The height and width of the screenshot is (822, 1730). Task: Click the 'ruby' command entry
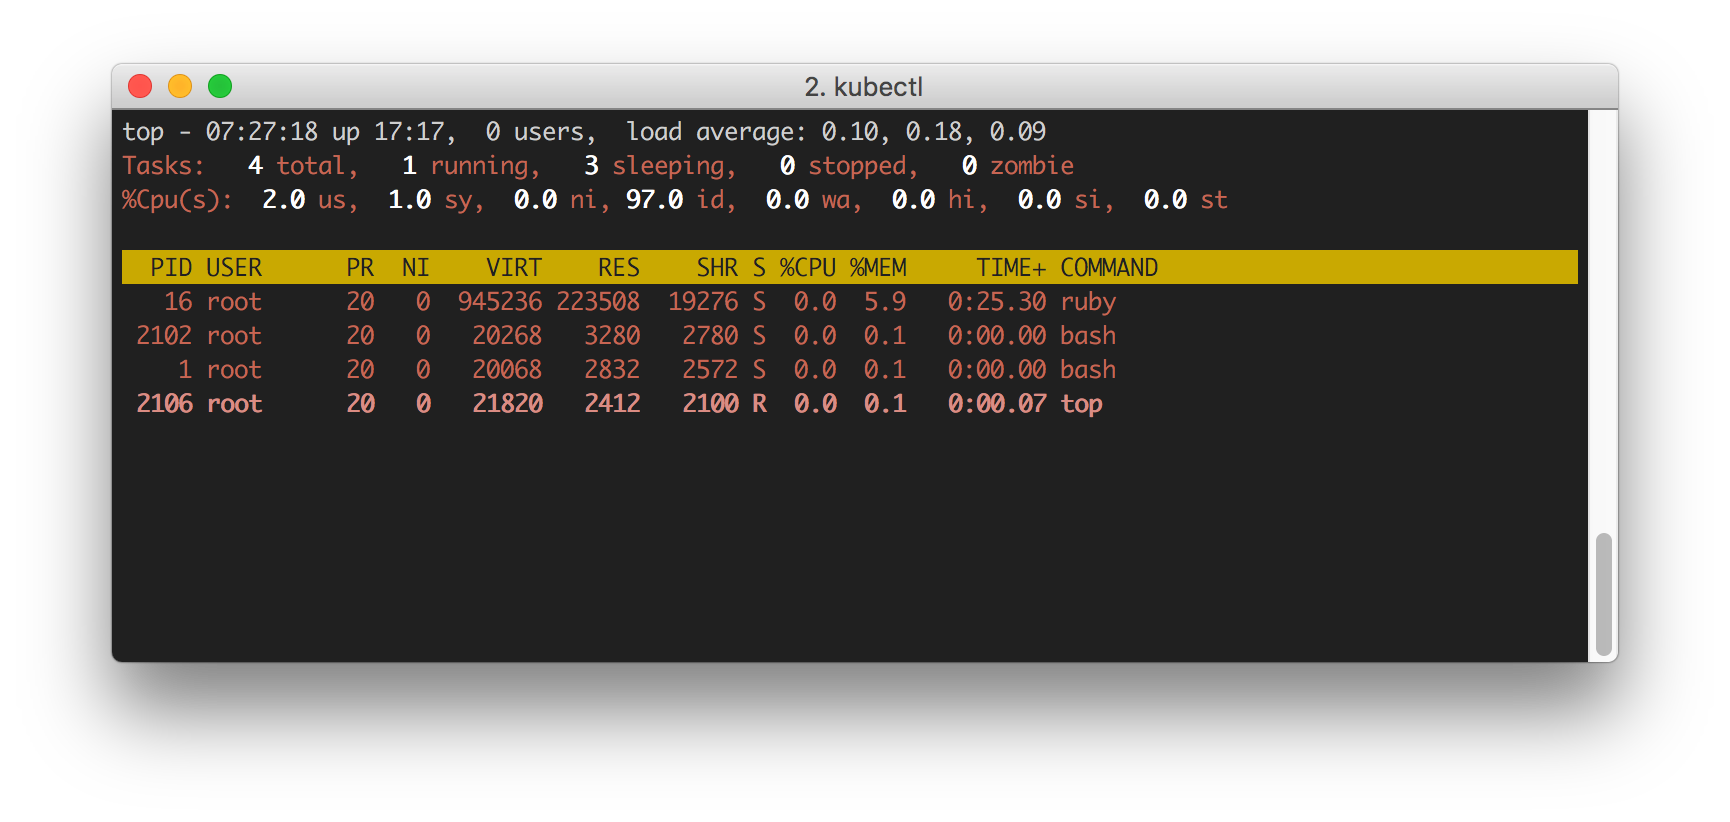pos(1088,302)
